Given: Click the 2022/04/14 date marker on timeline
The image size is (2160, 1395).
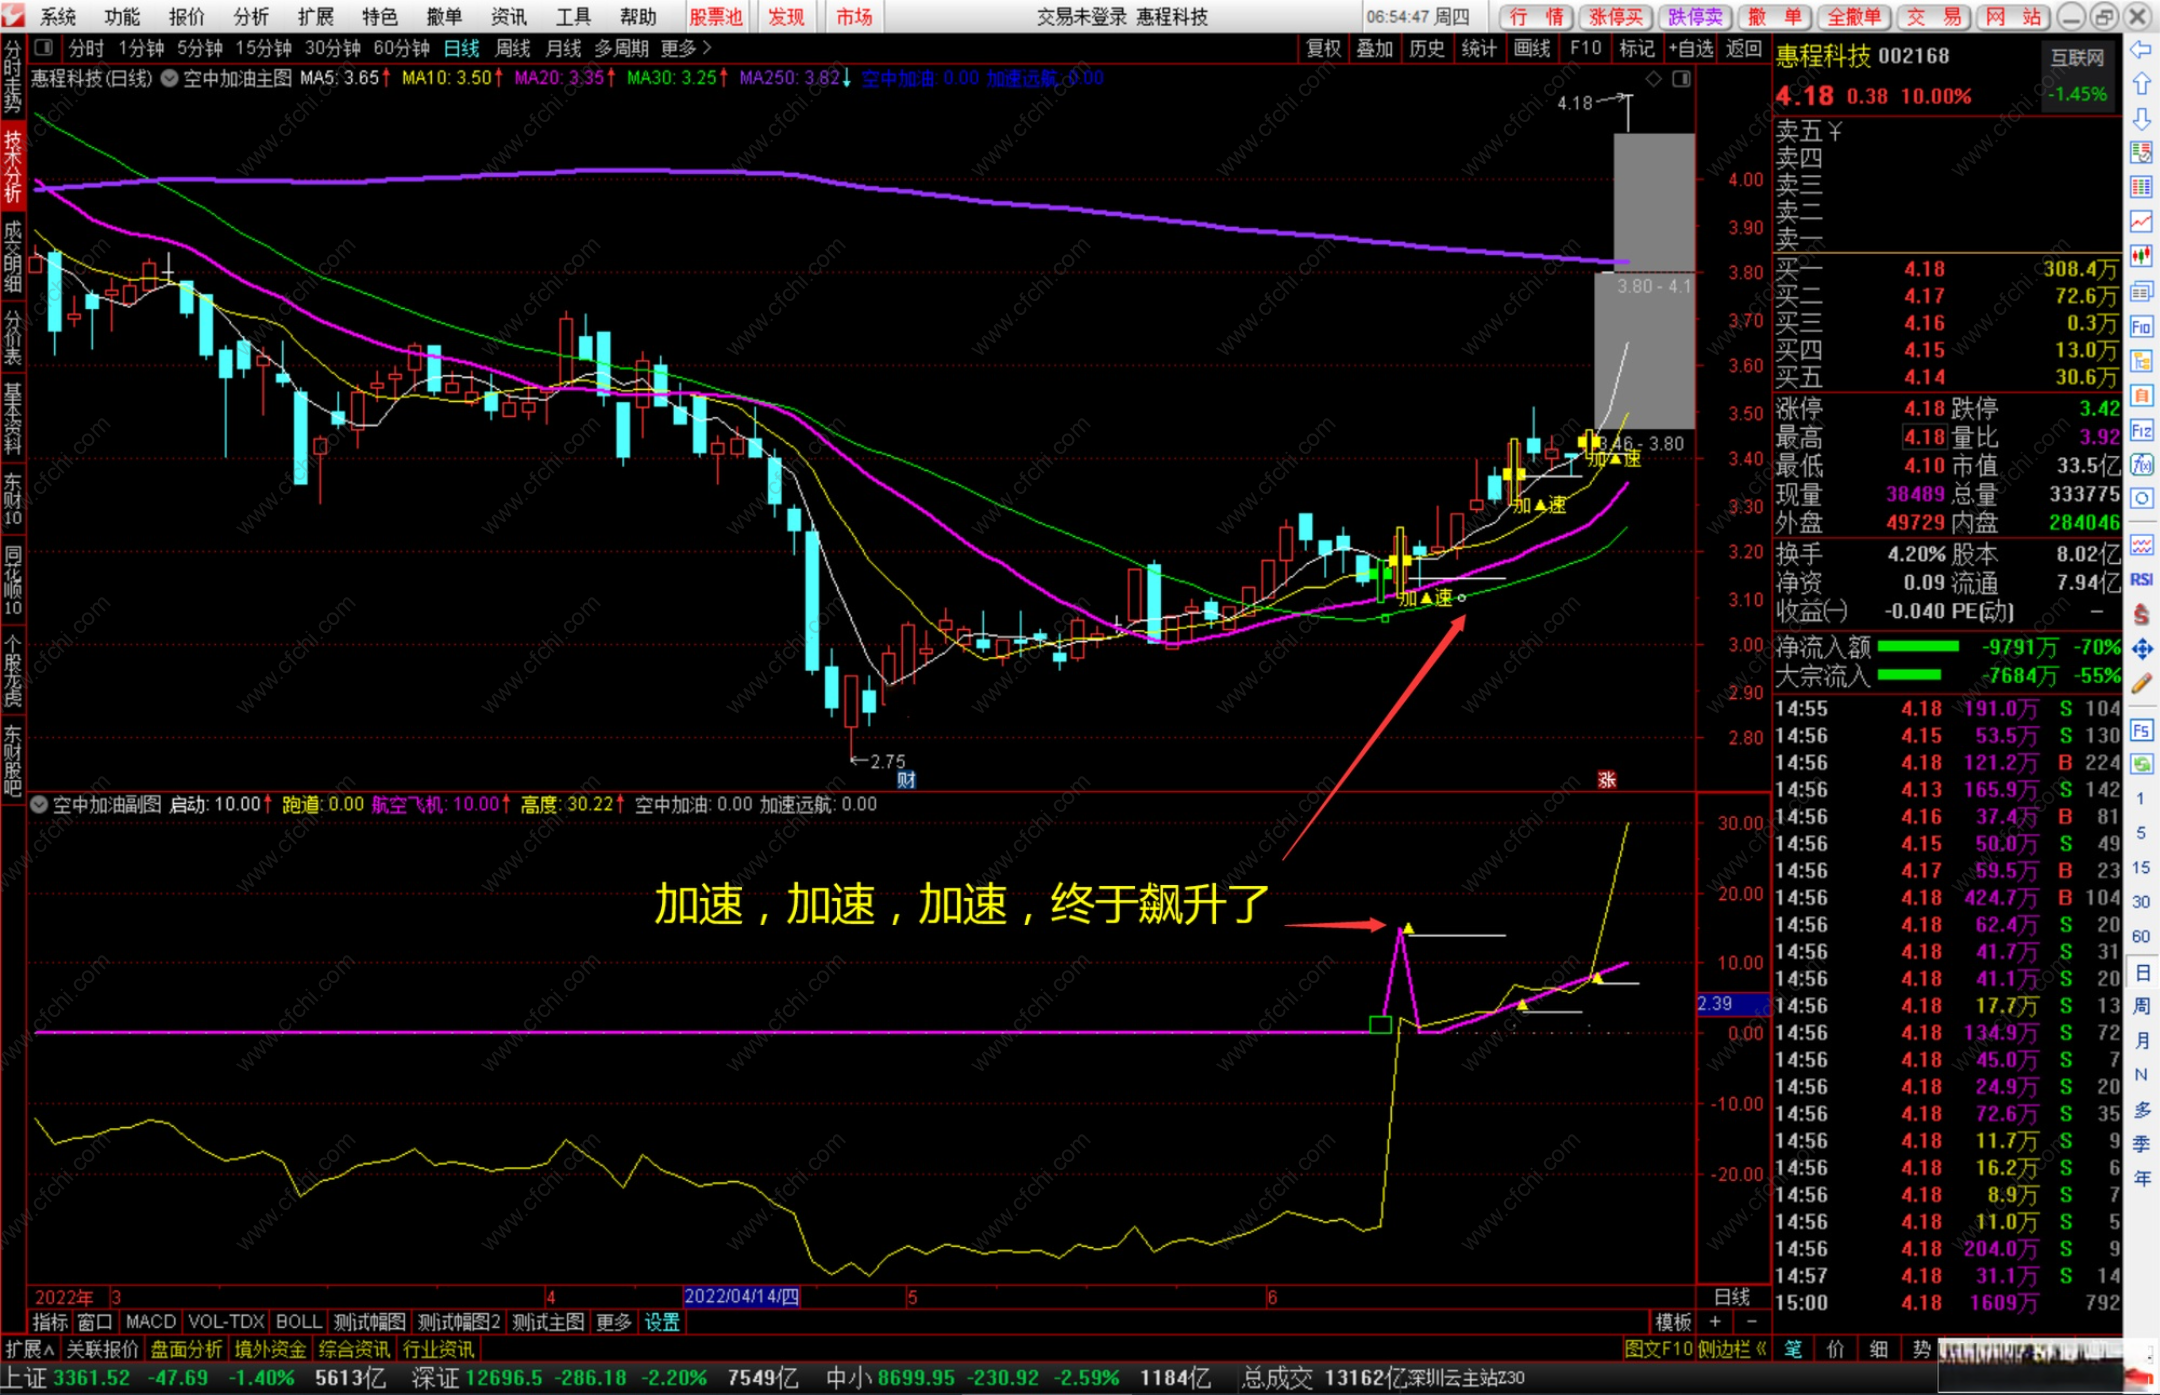Looking at the screenshot, I should pyautogui.click(x=741, y=1297).
